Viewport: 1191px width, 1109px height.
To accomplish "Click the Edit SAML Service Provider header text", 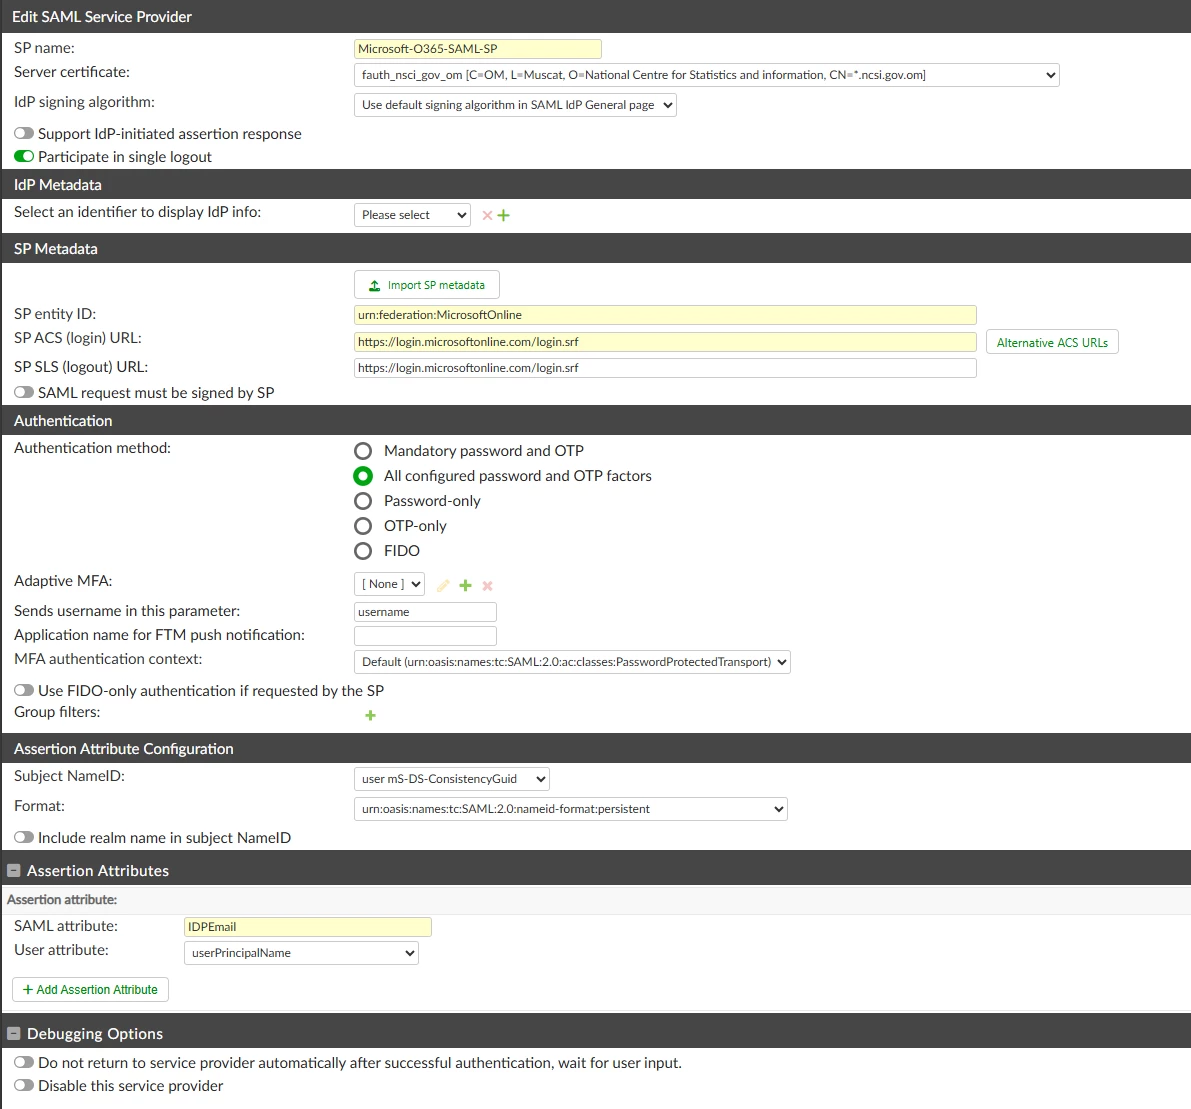I will (x=102, y=17).
